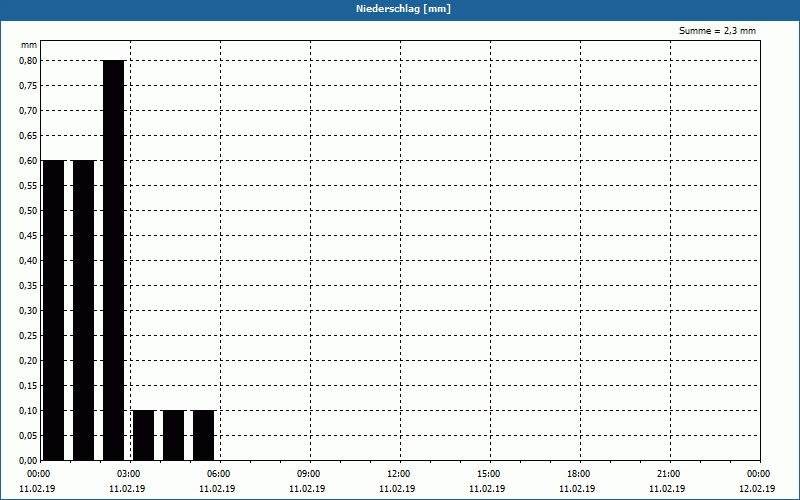Select the 18:00 time label
800x500 pixels.
coord(578,474)
